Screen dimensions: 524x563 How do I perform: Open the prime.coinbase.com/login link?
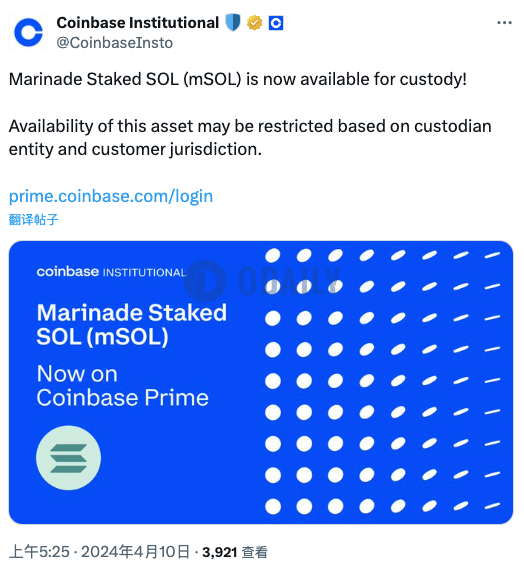pos(111,196)
